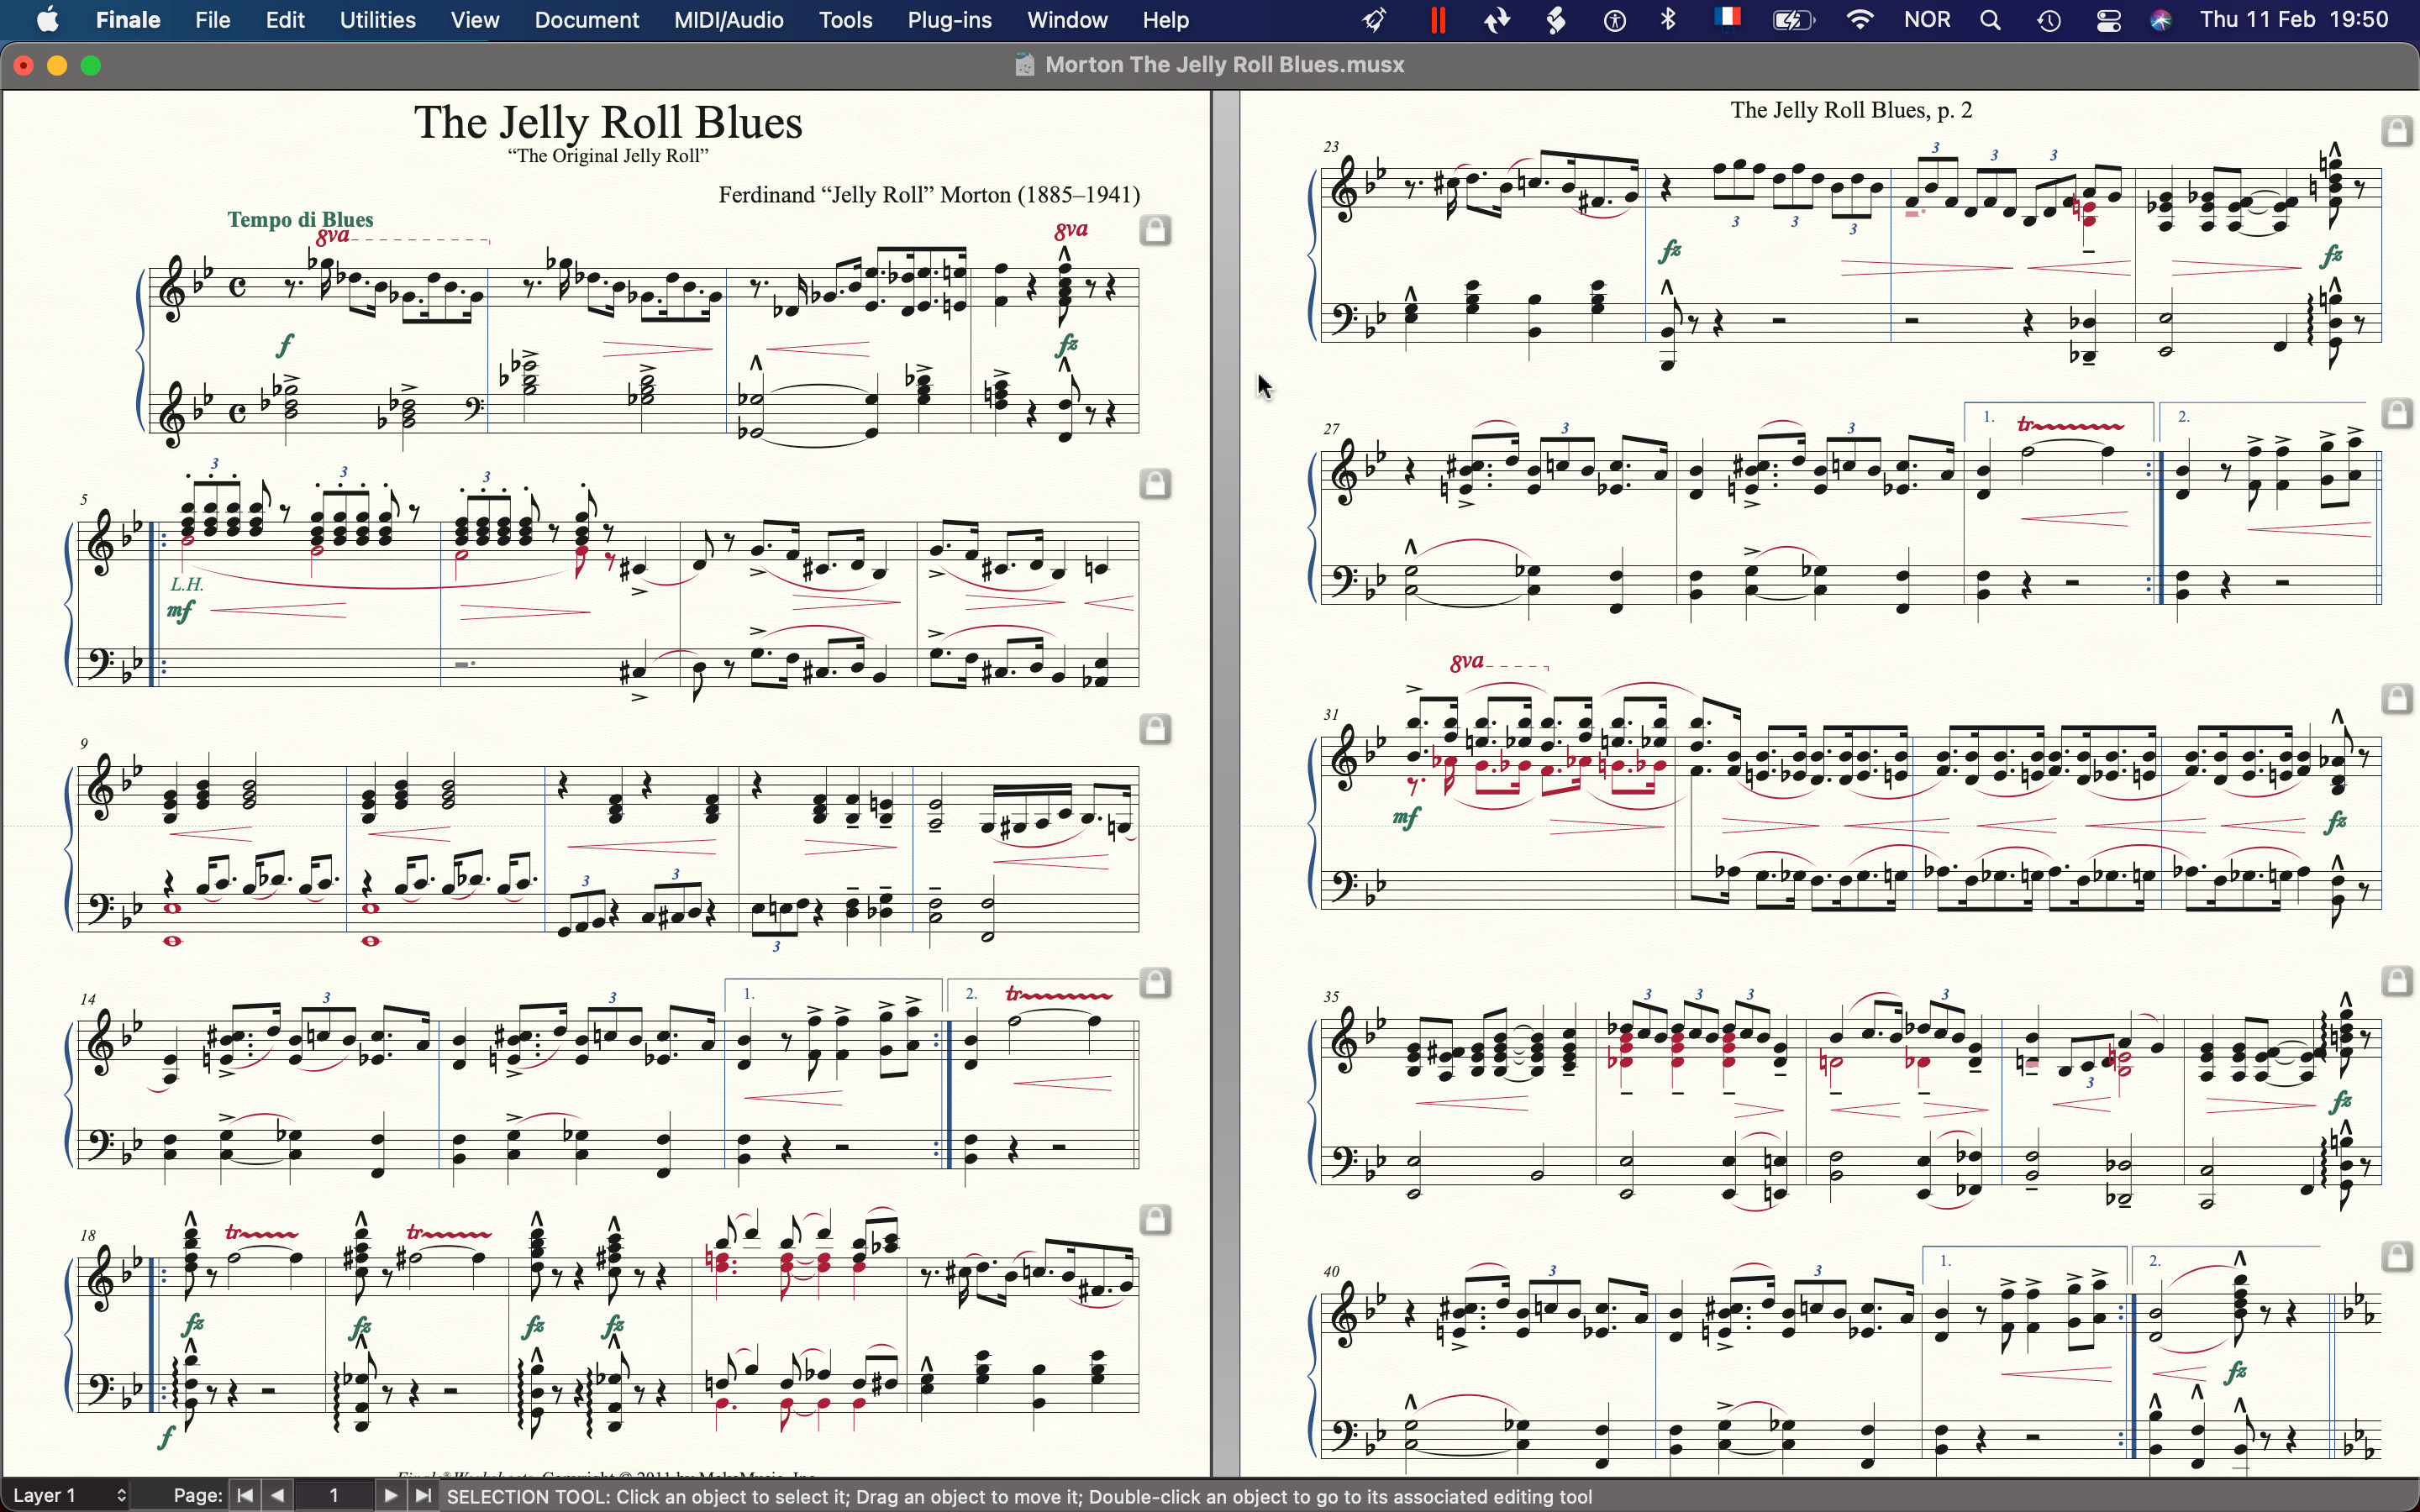Open Control Center from the menu bar
The height and width of the screenshot is (1512, 2420).
pos(2109,20)
